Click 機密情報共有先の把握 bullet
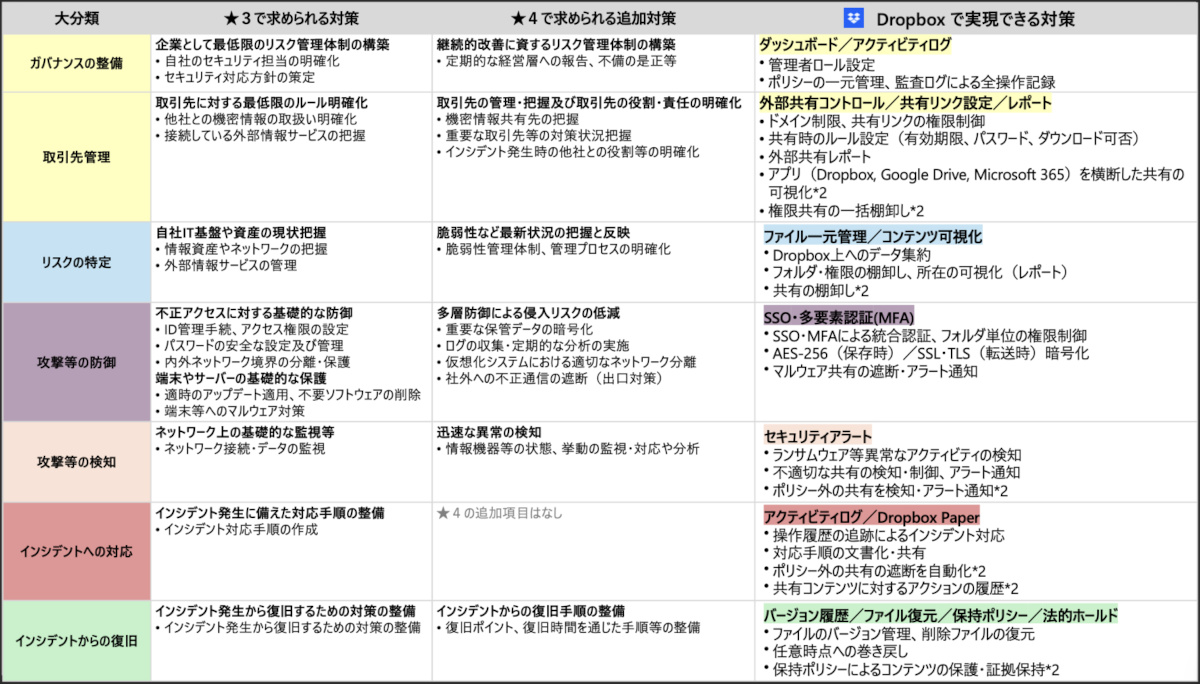1200x684 pixels. (508, 119)
